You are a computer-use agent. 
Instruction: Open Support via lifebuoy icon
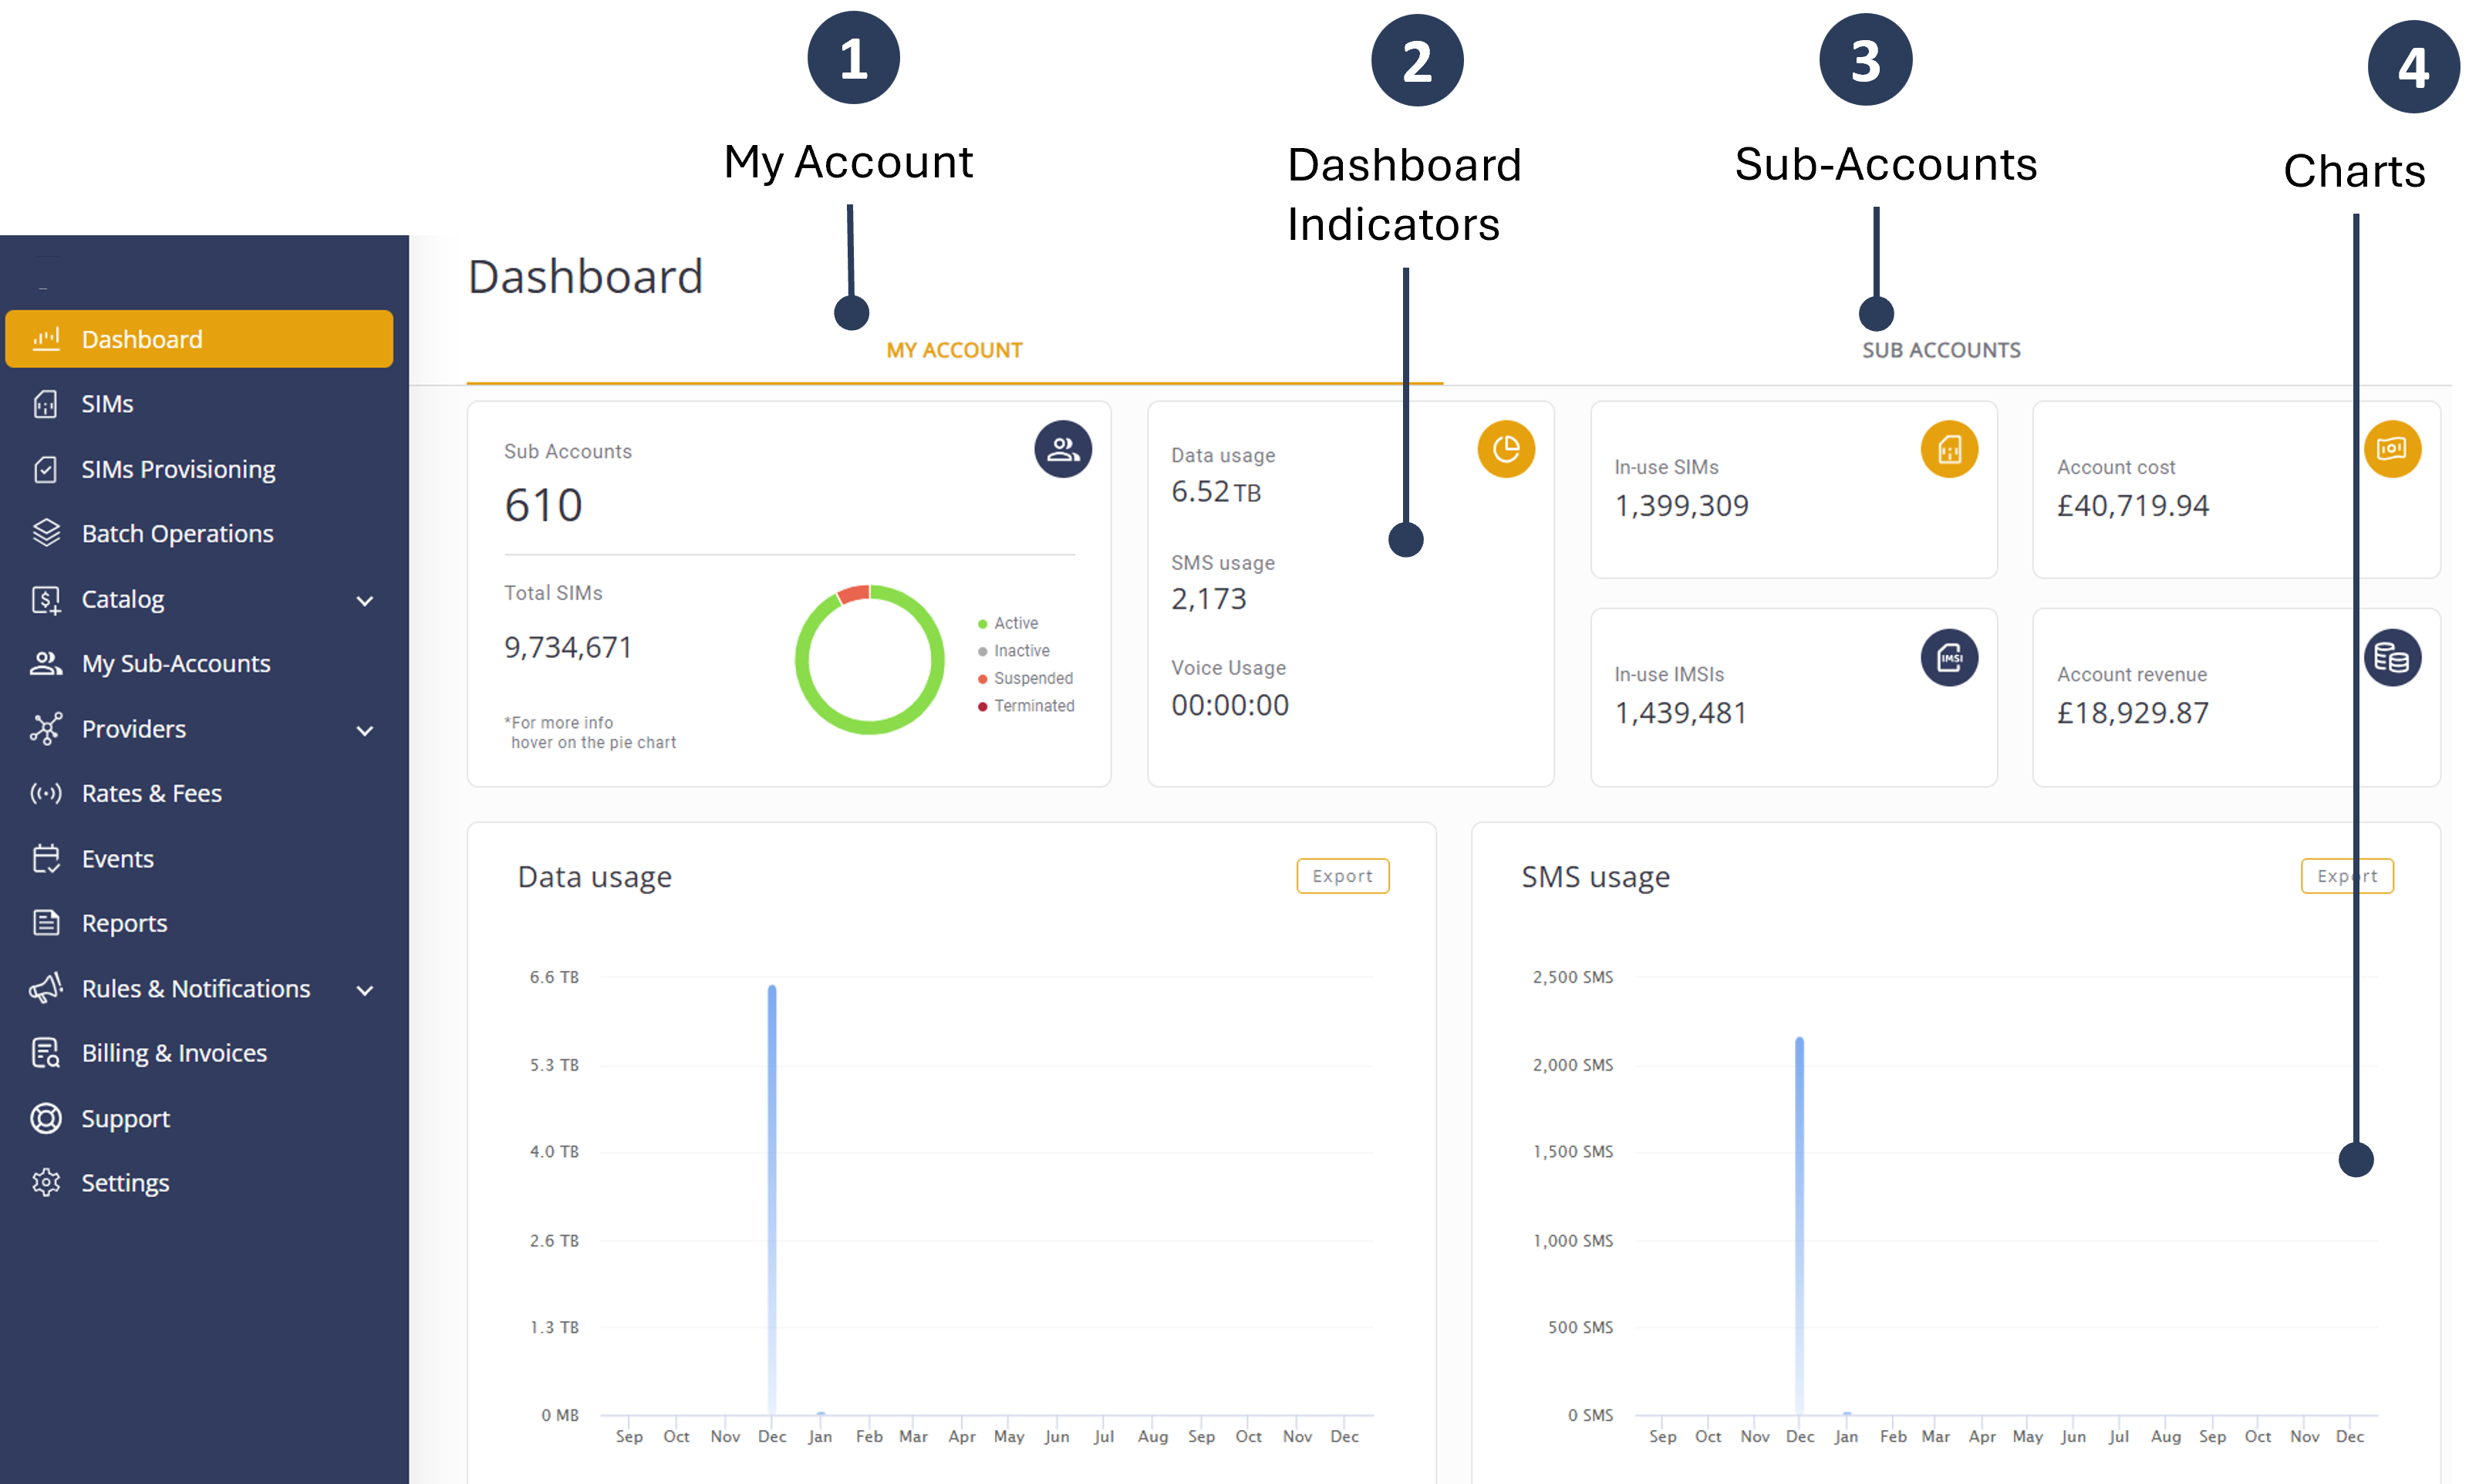click(x=46, y=1118)
